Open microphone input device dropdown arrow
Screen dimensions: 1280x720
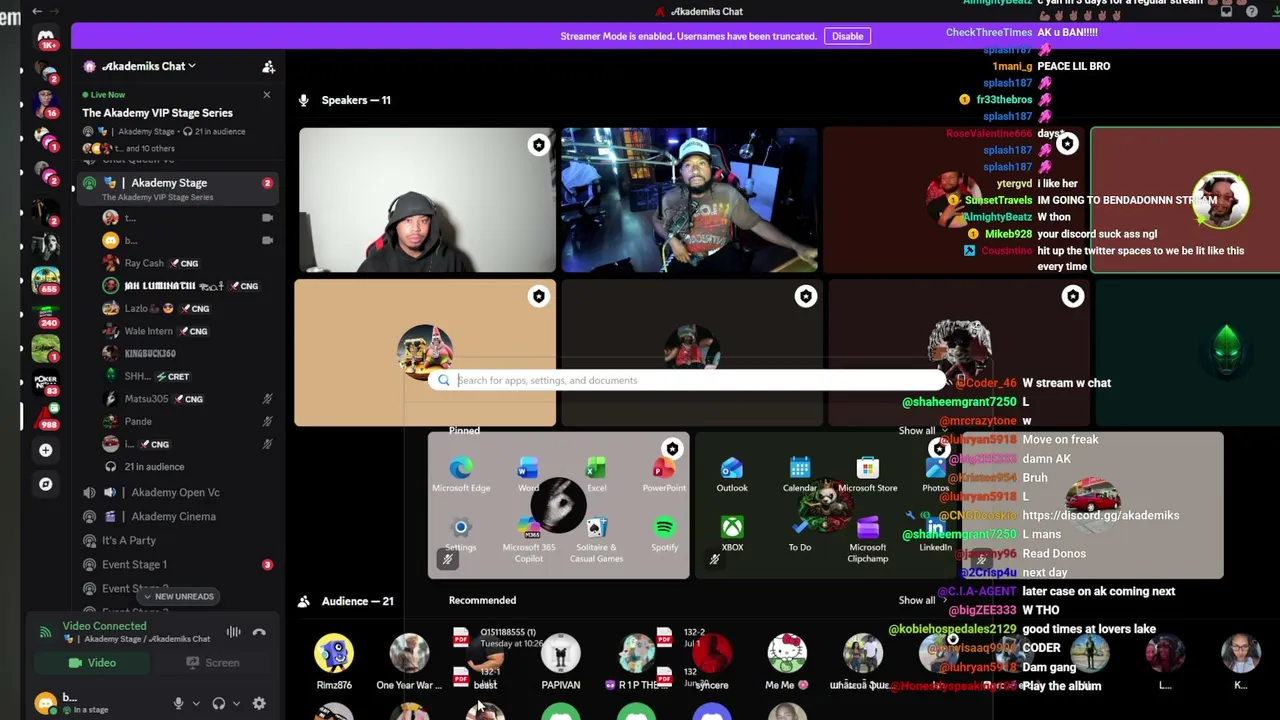pyautogui.click(x=195, y=703)
